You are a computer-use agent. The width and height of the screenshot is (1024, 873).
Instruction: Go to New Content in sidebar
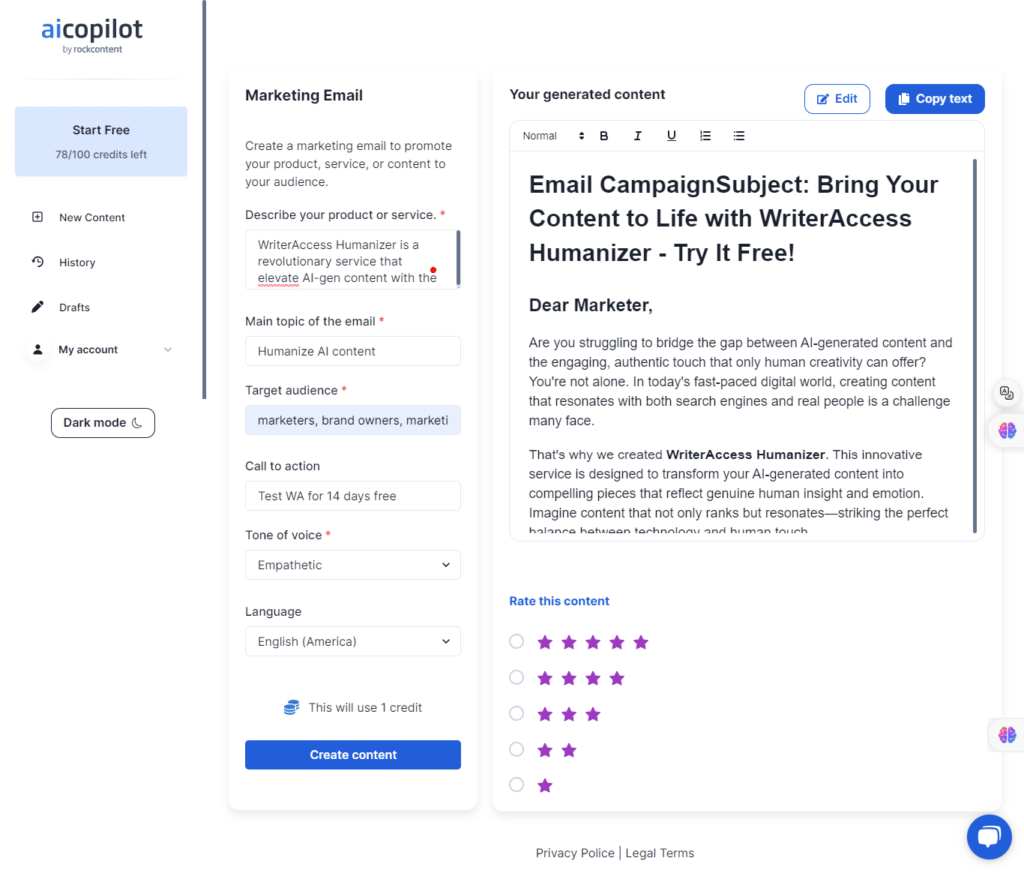pos(91,218)
